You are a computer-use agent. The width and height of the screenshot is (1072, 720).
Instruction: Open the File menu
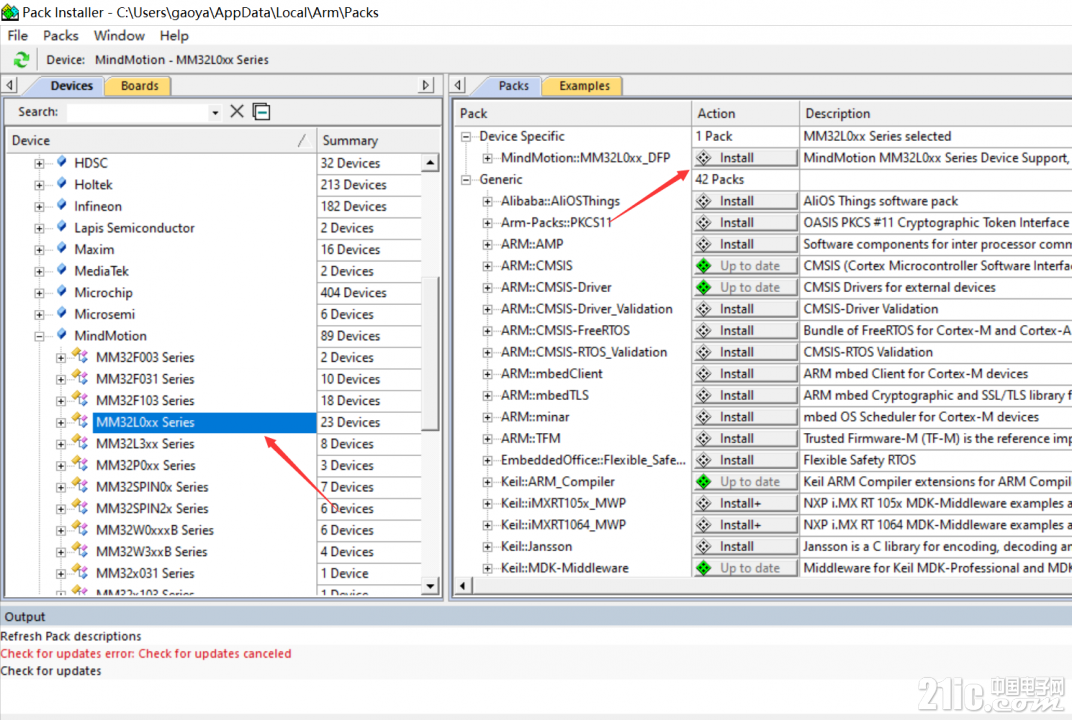point(18,36)
